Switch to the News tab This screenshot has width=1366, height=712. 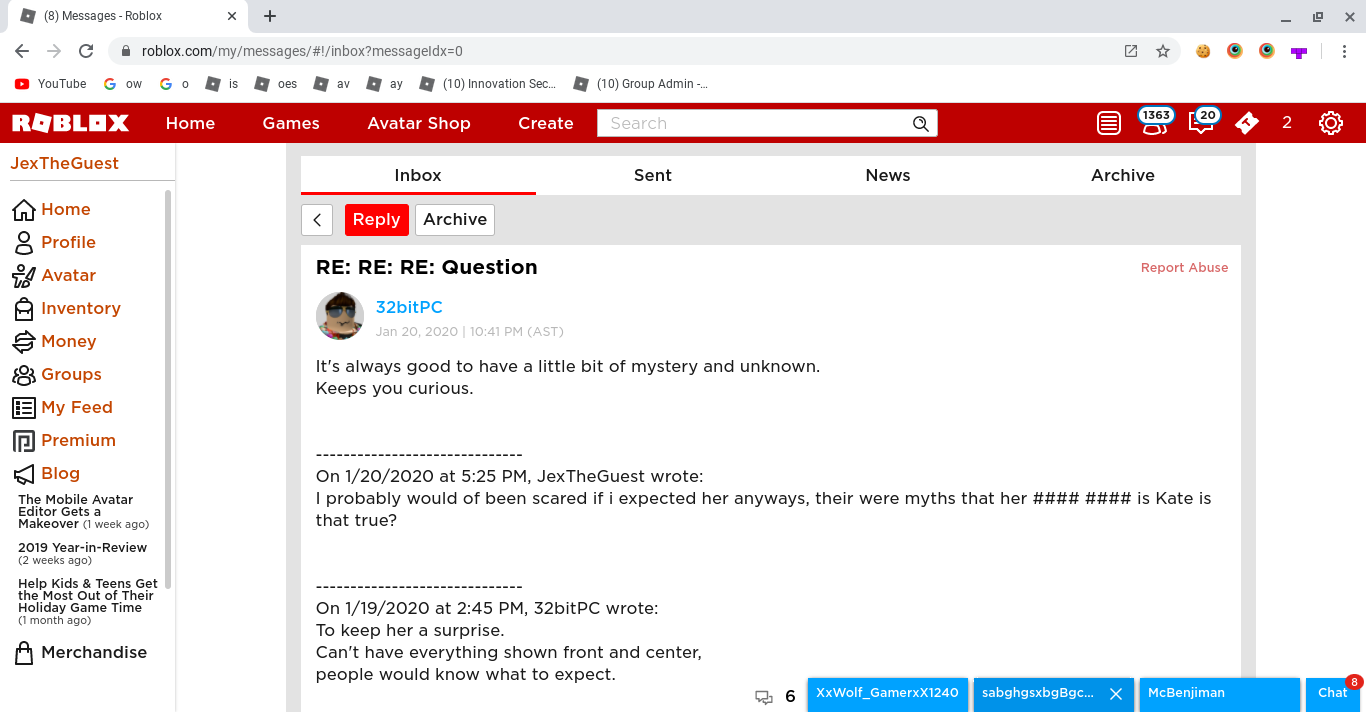(888, 175)
